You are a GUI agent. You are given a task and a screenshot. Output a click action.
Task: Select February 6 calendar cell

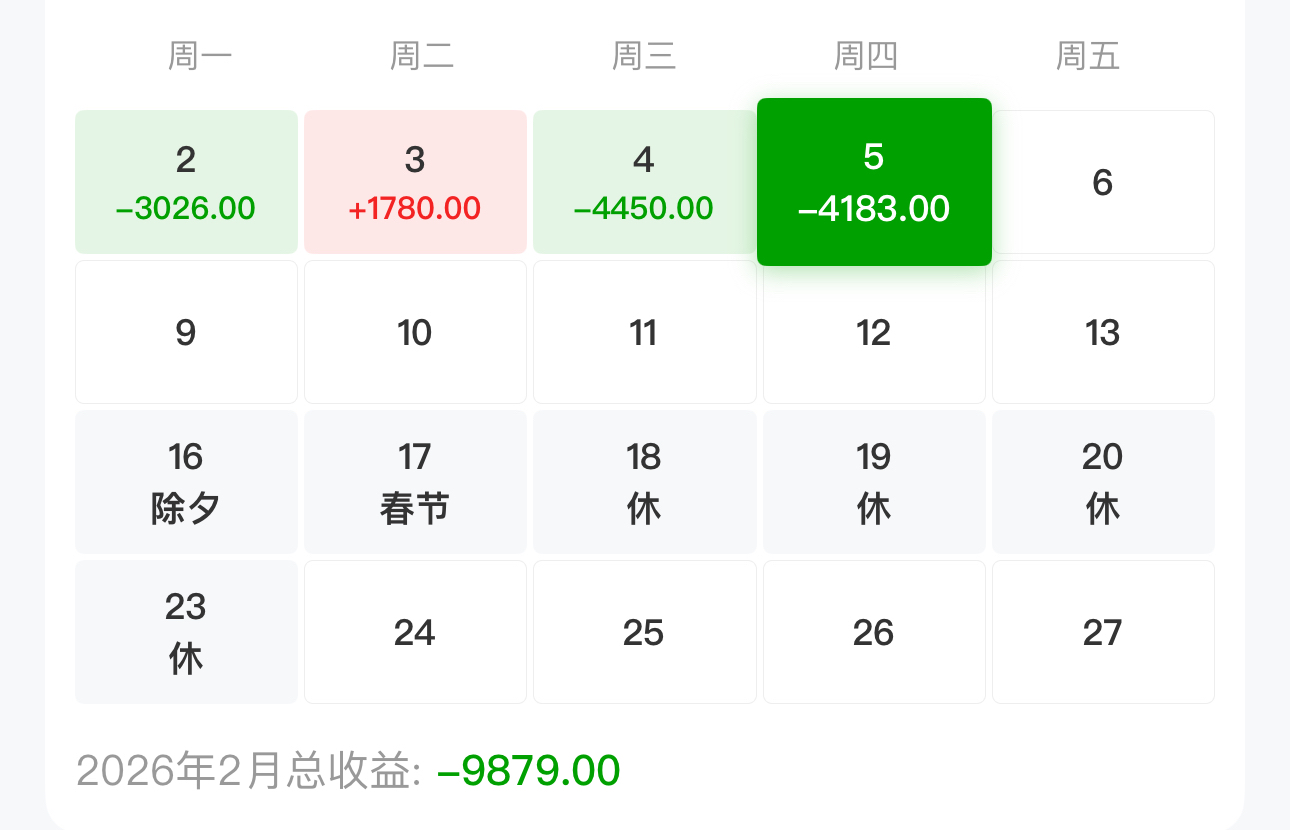(x=1103, y=182)
